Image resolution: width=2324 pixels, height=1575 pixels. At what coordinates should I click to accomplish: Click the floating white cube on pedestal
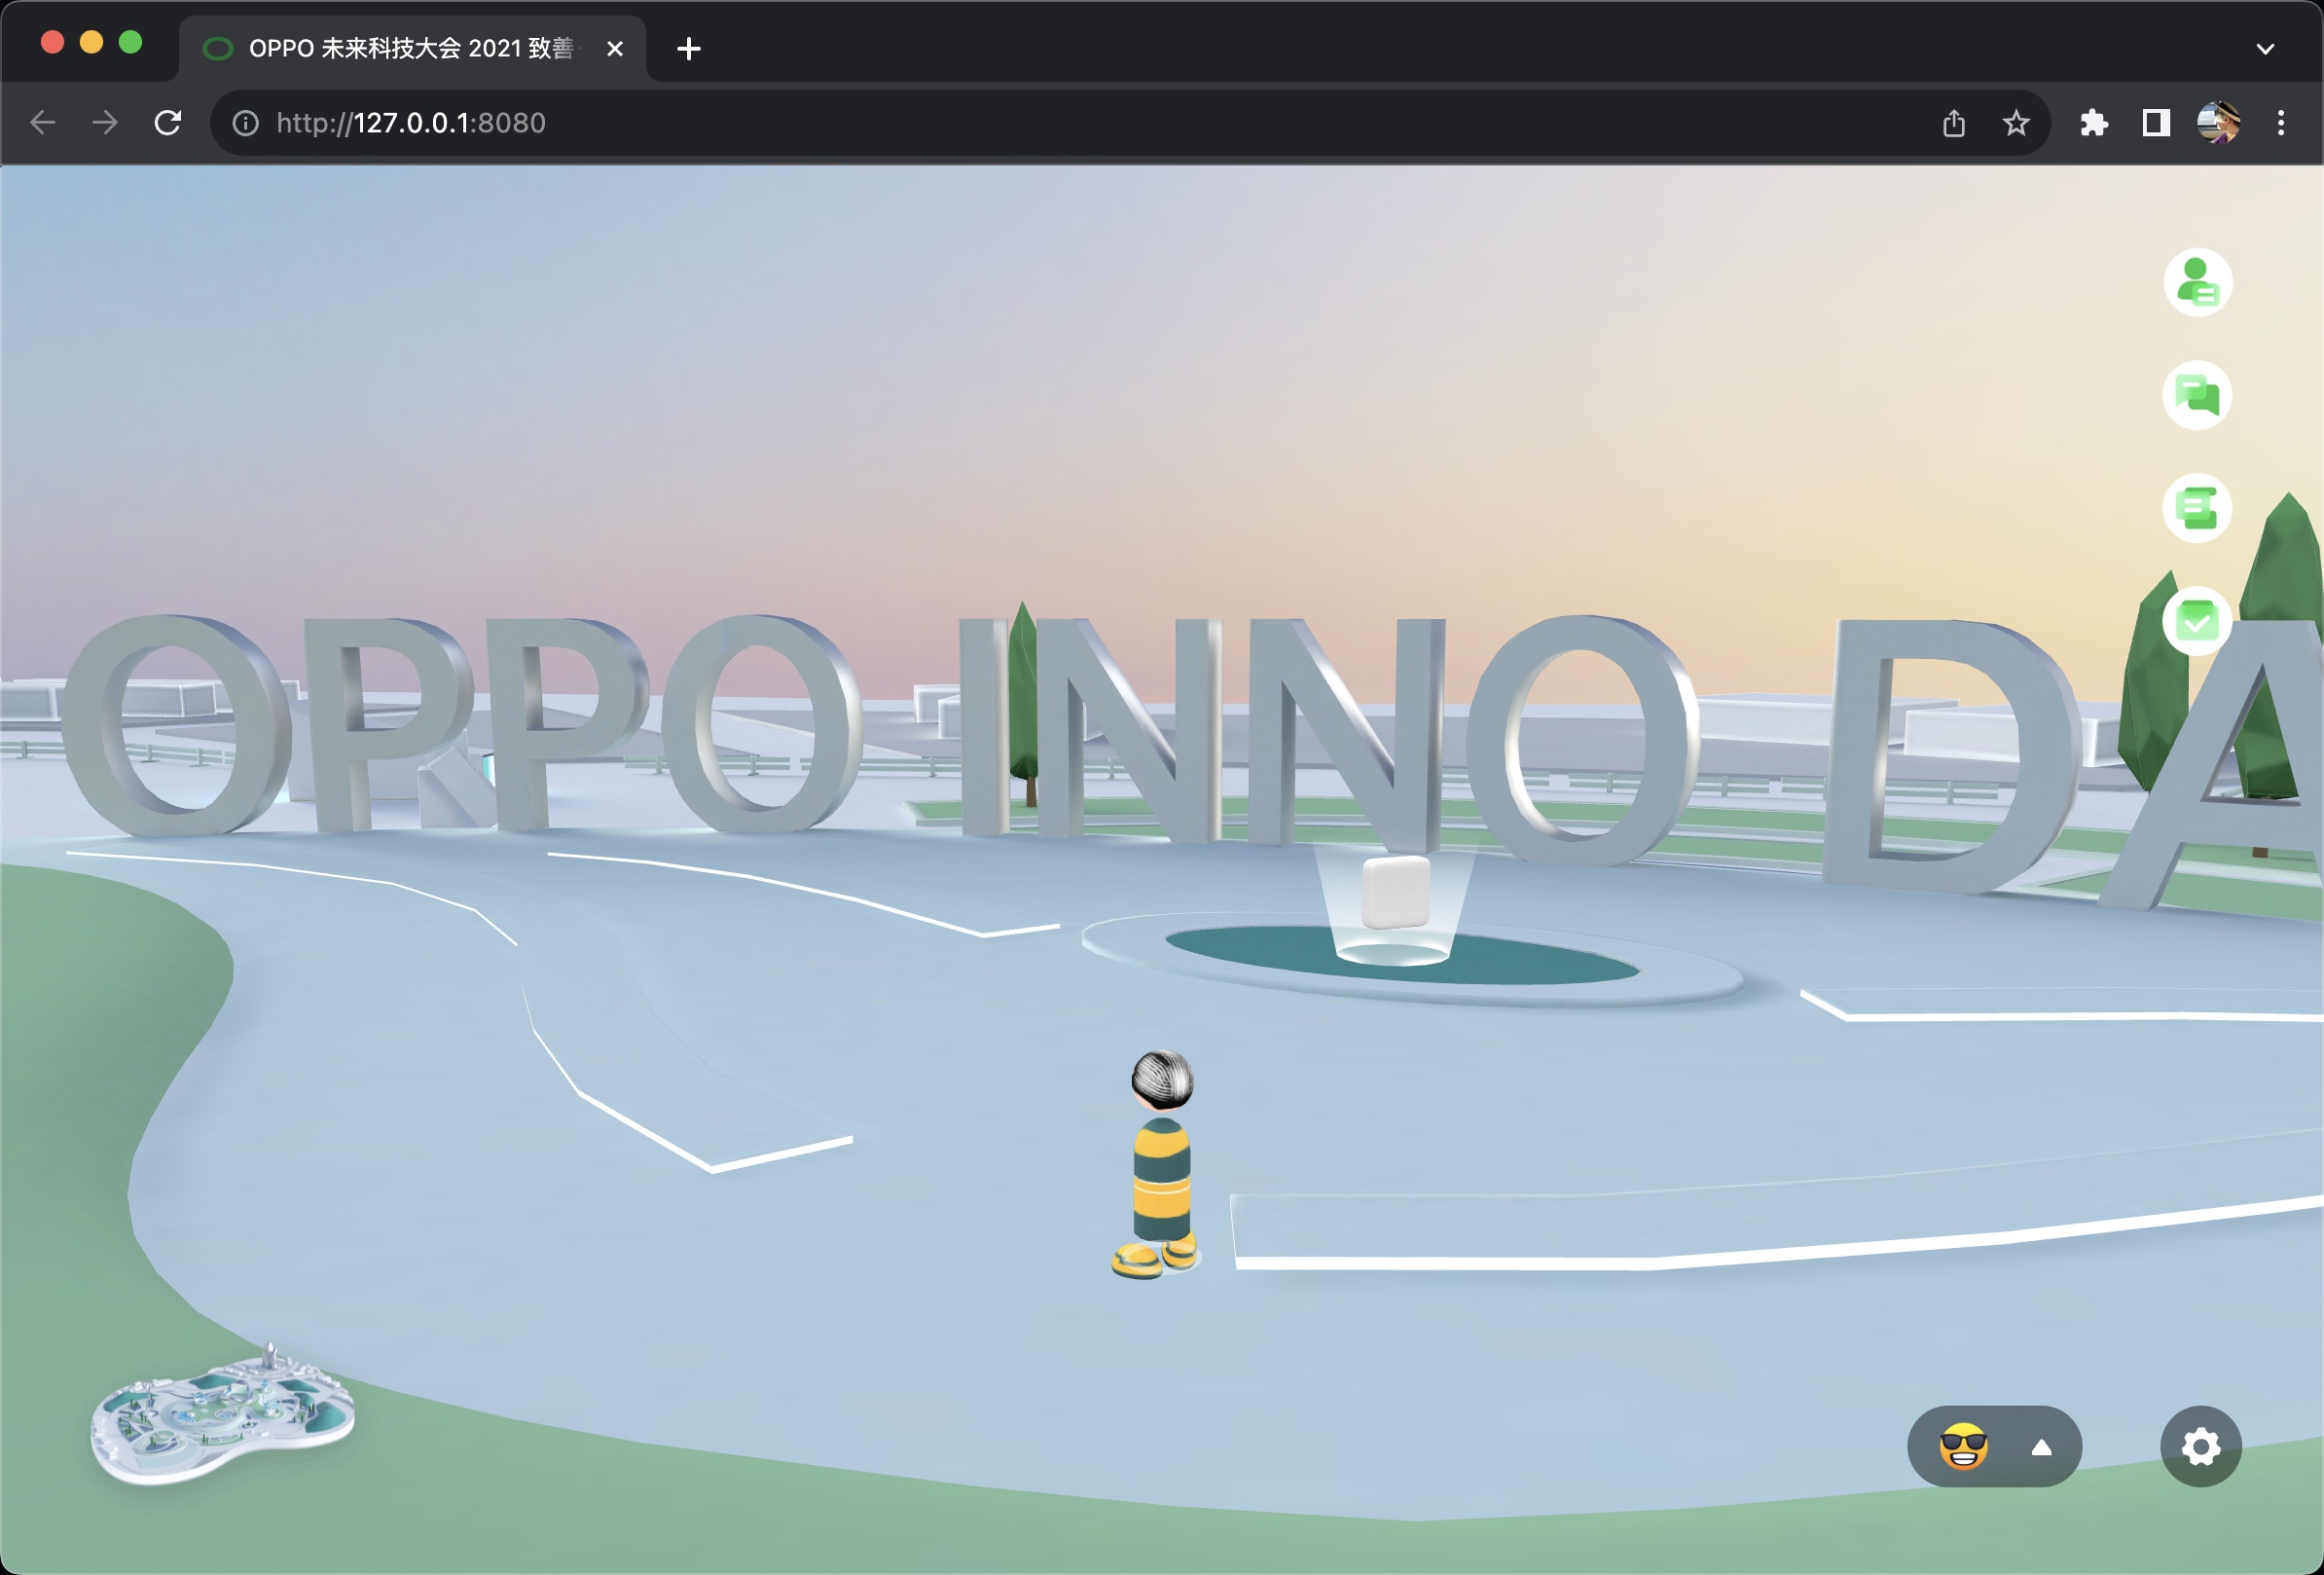pos(1395,890)
